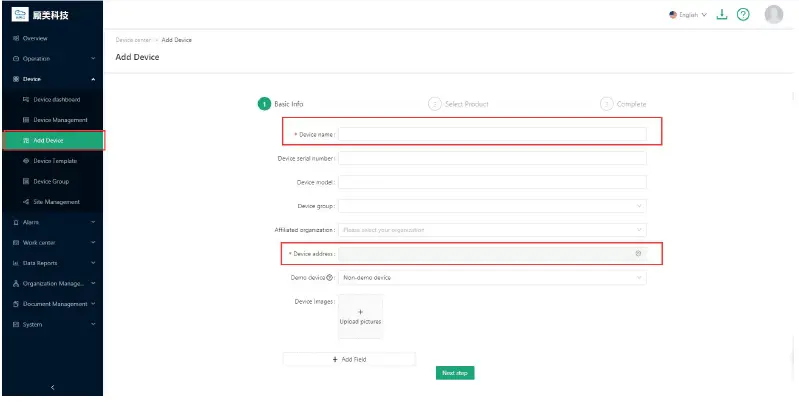This screenshot has width=799, height=402.
Task: Open Device dashboard in sidebar
Action: click(x=57, y=99)
